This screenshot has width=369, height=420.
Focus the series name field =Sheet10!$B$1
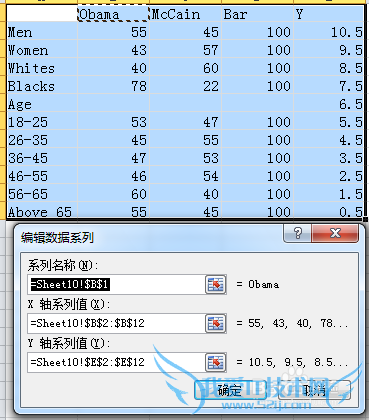[x=116, y=284]
